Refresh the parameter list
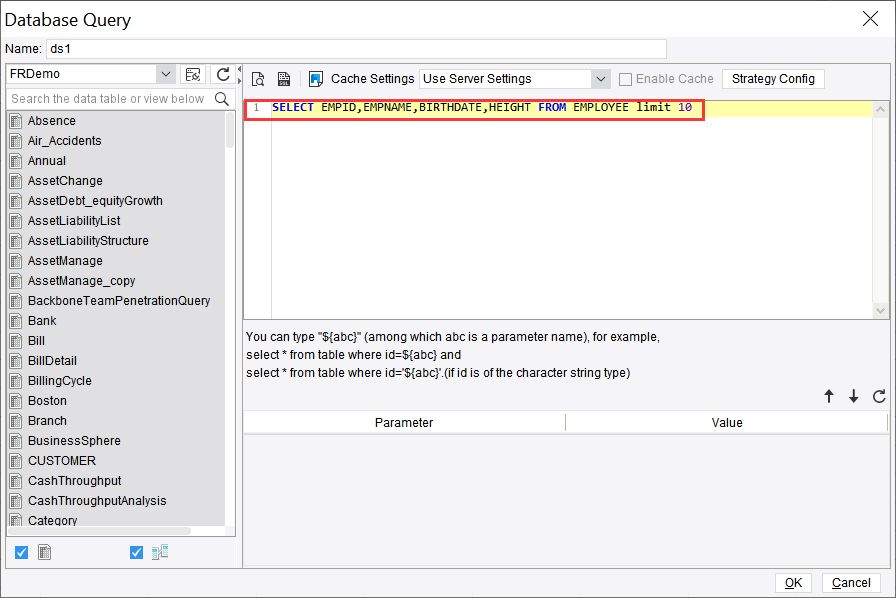 878,396
